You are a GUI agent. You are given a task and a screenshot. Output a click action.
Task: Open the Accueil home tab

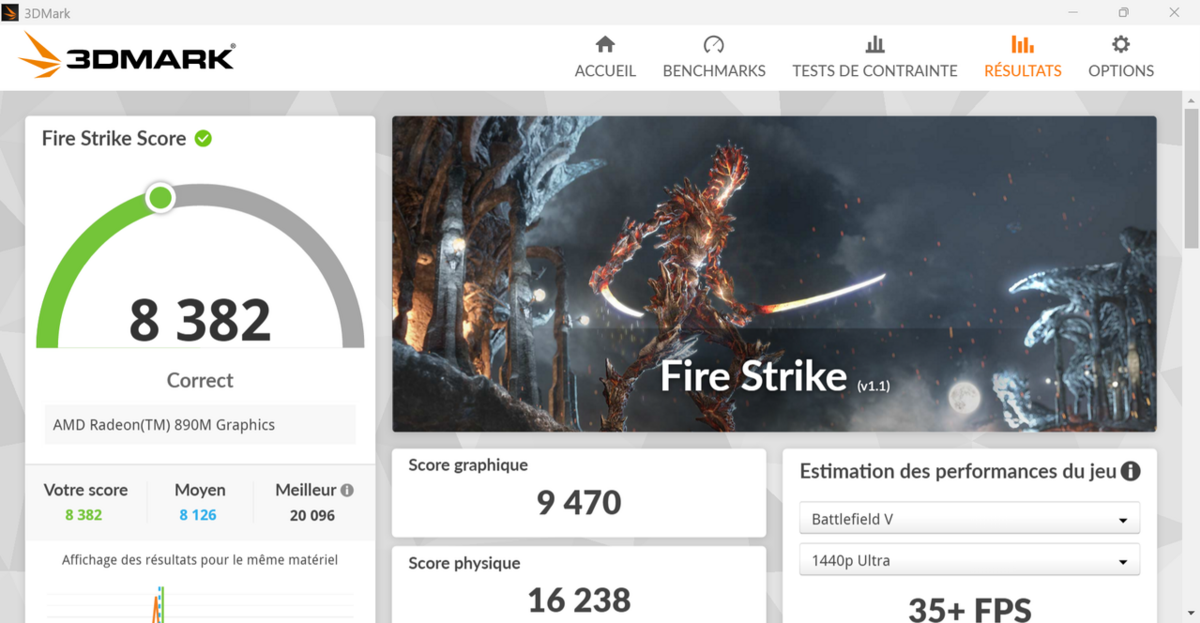click(605, 57)
